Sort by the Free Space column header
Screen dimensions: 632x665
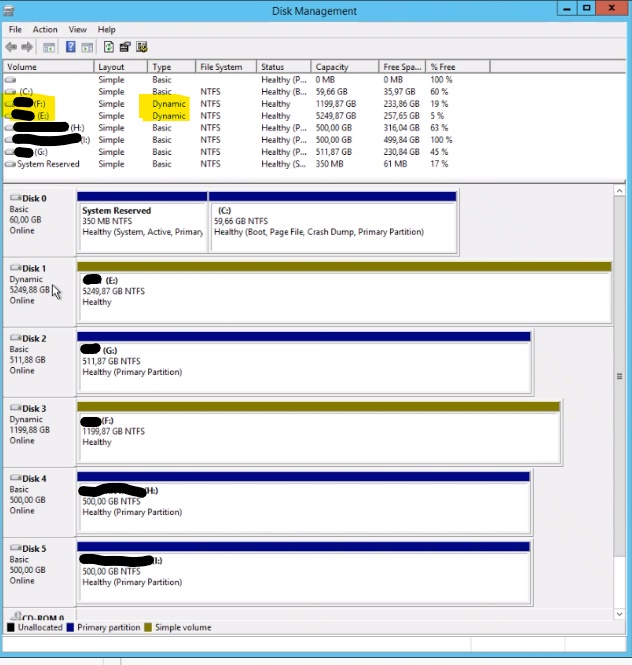click(402, 67)
